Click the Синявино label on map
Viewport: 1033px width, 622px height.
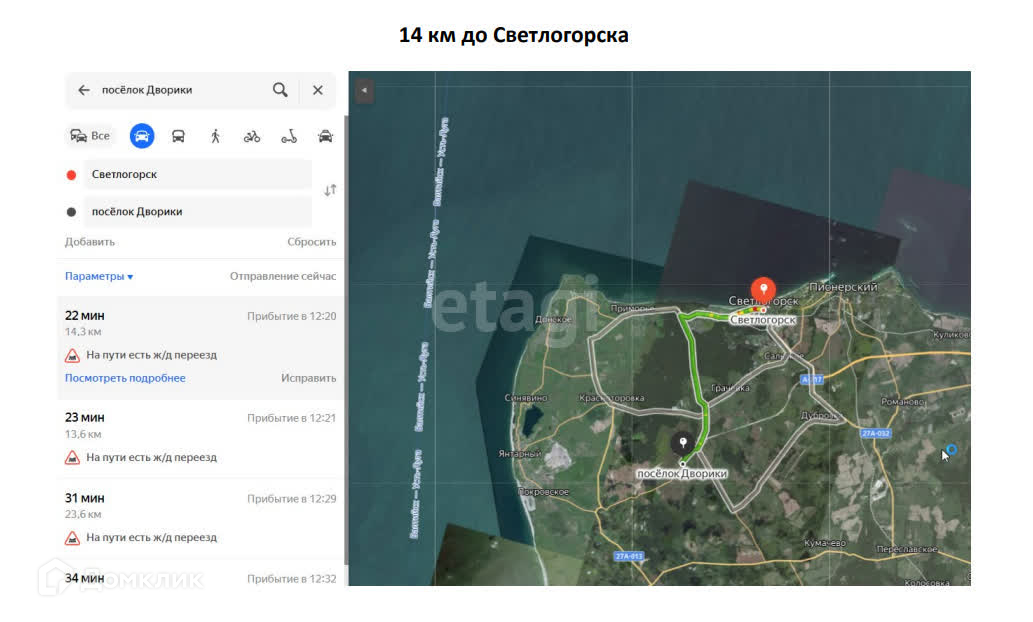[x=526, y=398]
